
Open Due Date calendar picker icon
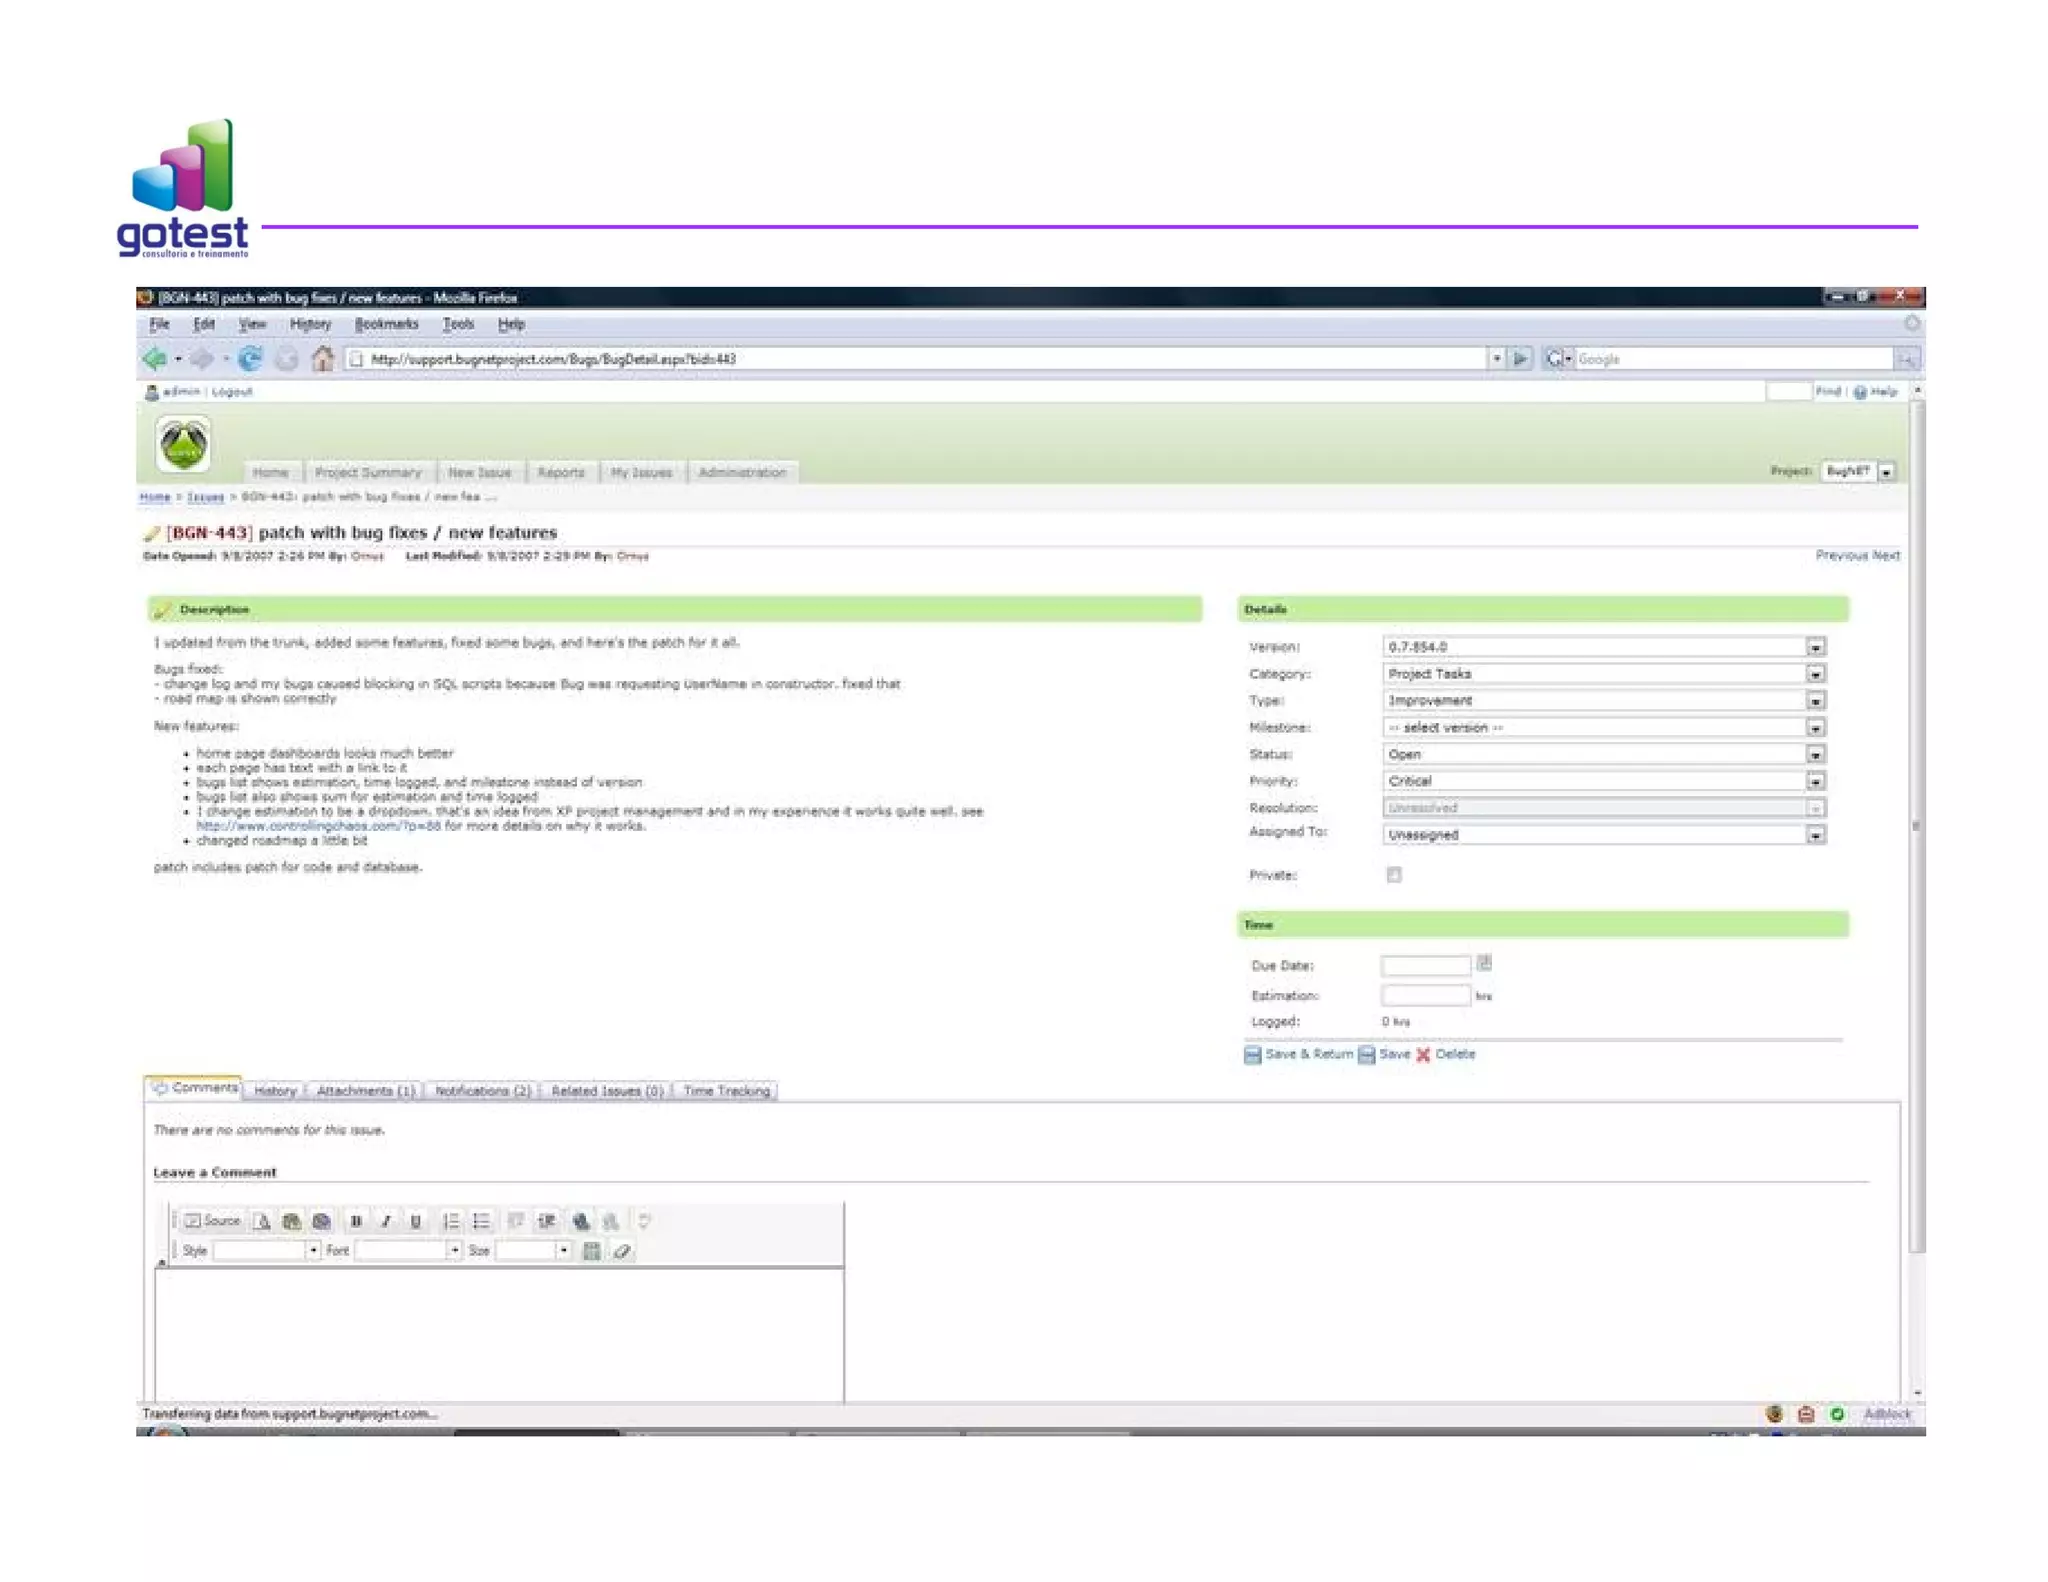pyautogui.click(x=1484, y=963)
